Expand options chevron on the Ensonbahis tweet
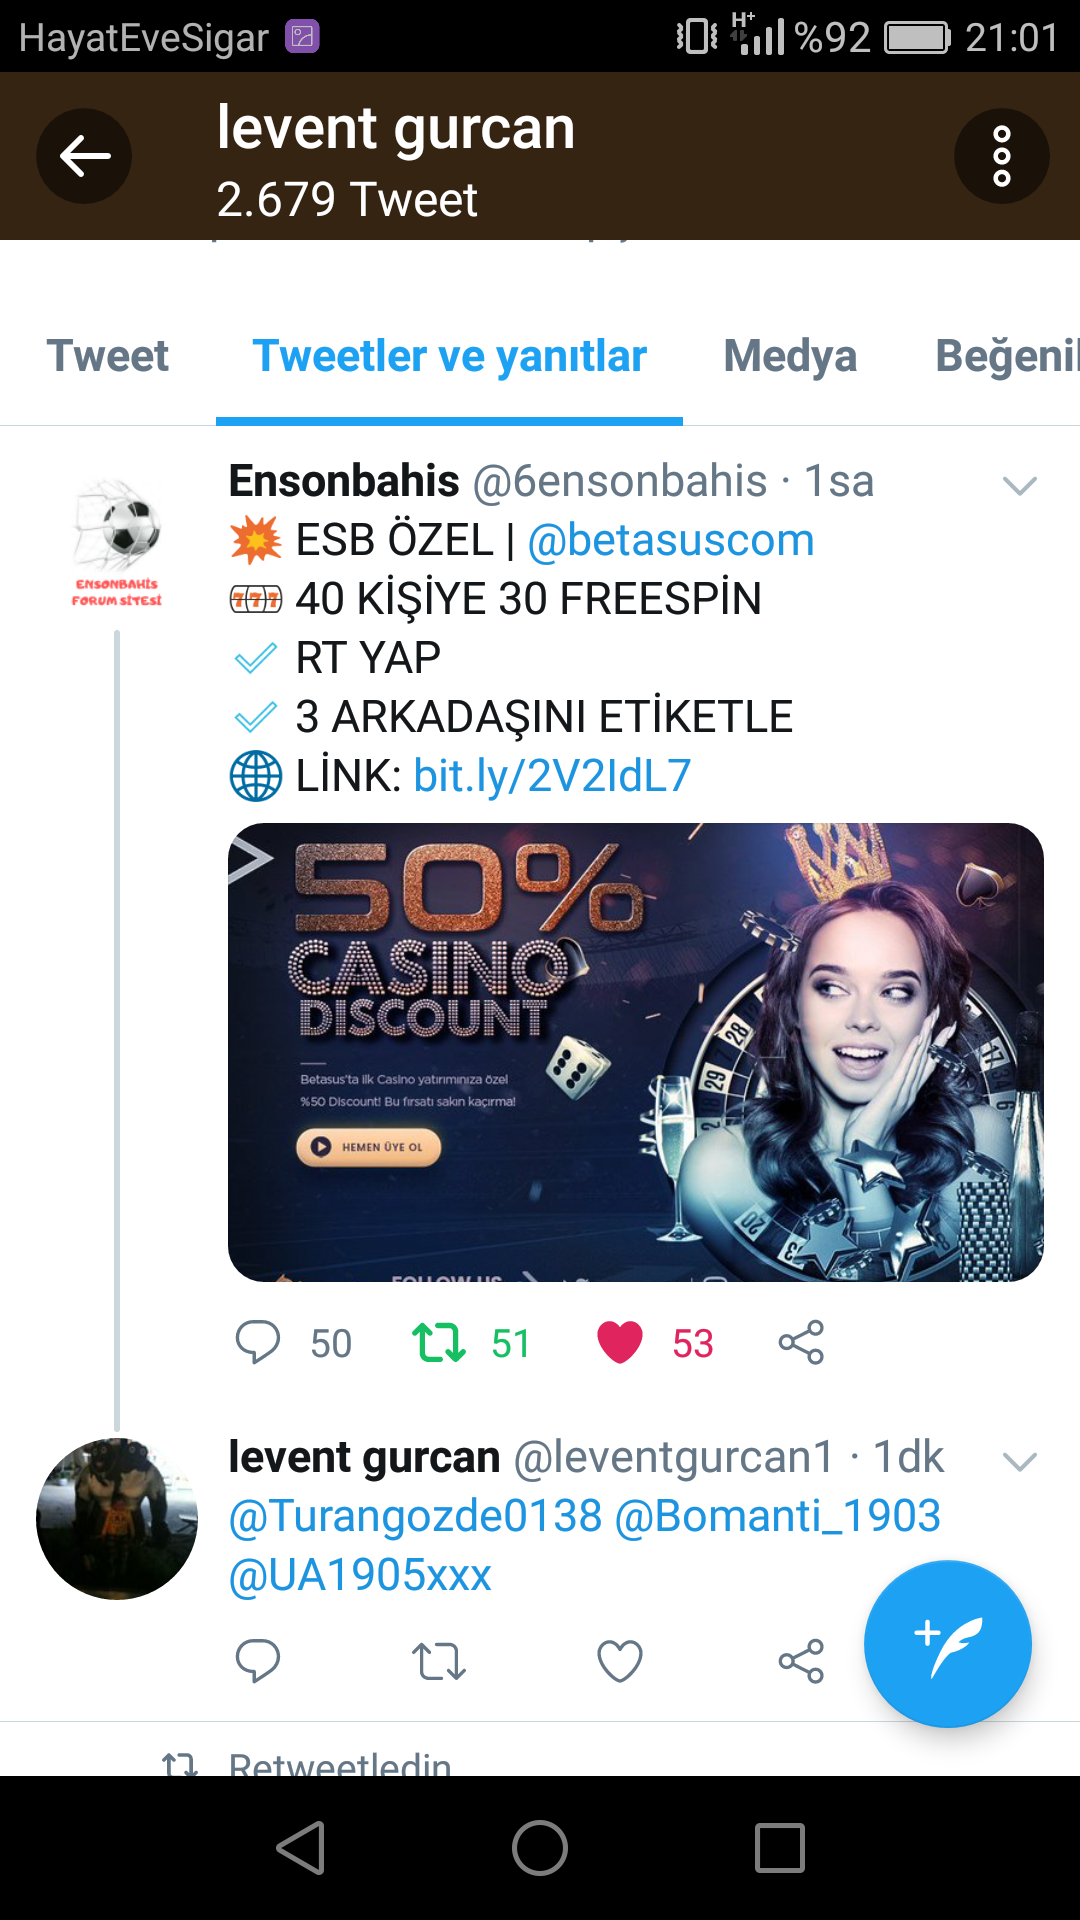 (x=1019, y=486)
